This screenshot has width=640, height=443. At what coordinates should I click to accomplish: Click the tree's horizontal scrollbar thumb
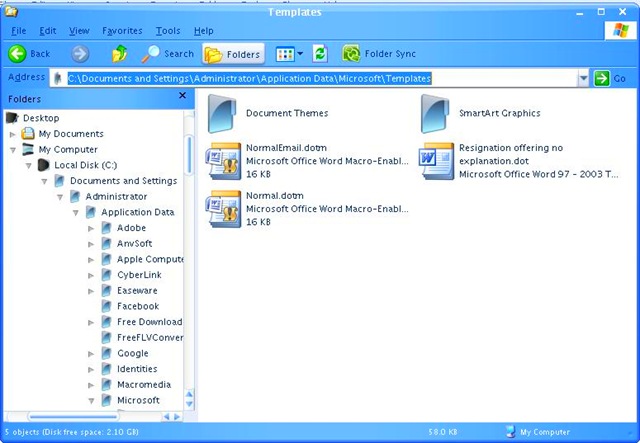point(73,417)
